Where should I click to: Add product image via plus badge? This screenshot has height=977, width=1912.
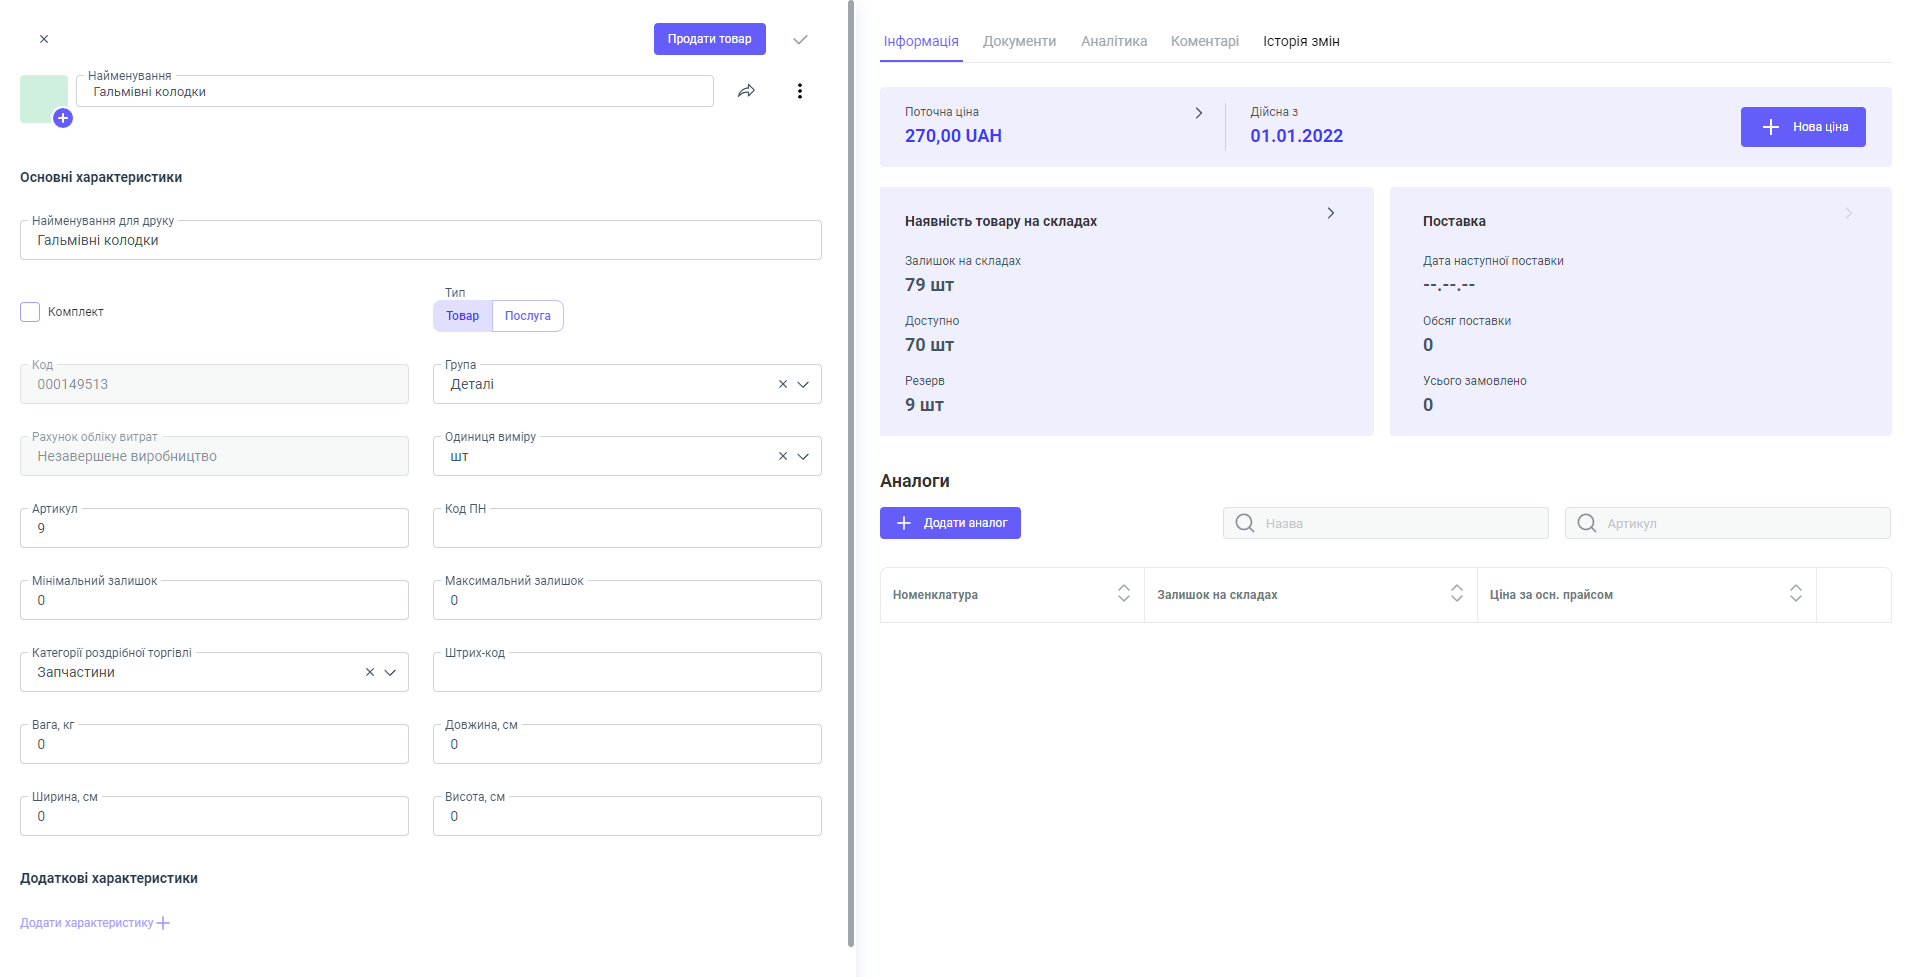pos(63,118)
